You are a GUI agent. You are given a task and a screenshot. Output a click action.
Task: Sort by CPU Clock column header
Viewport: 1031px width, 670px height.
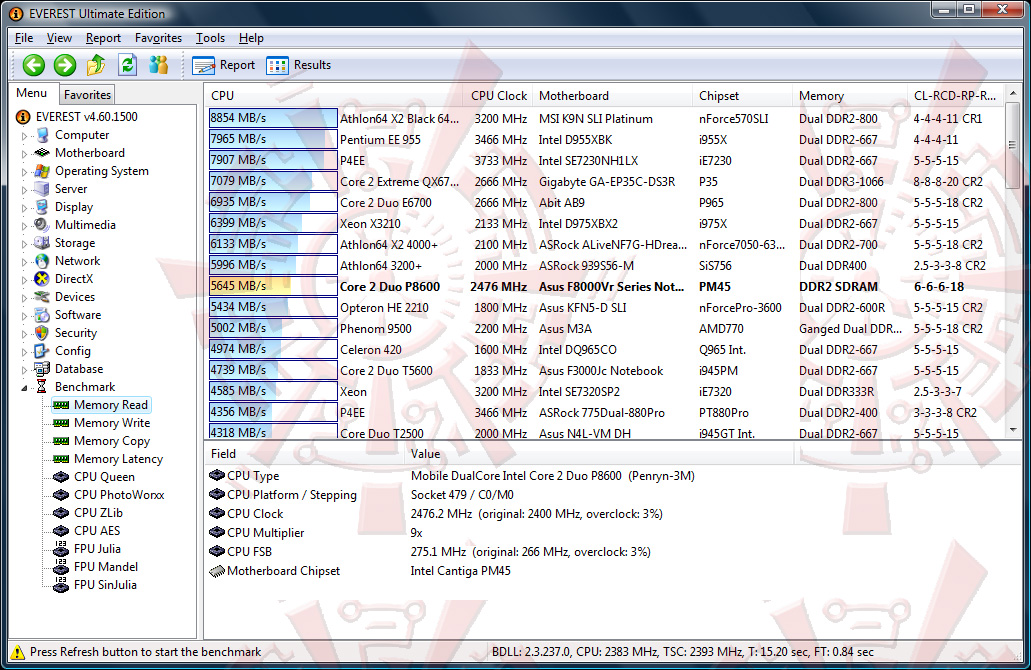point(498,96)
